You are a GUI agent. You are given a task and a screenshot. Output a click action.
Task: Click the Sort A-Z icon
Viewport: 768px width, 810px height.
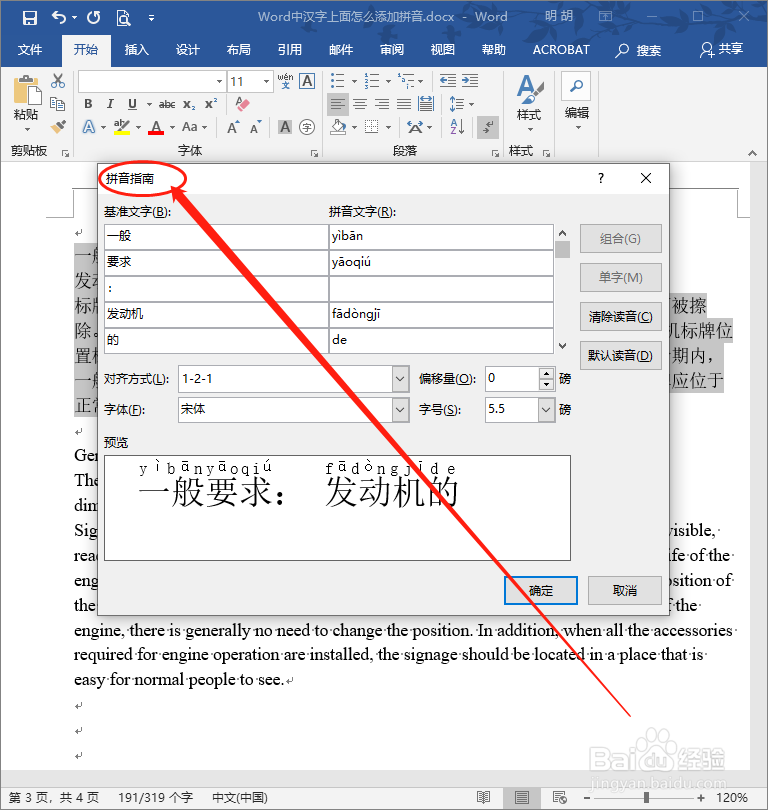coord(457,127)
